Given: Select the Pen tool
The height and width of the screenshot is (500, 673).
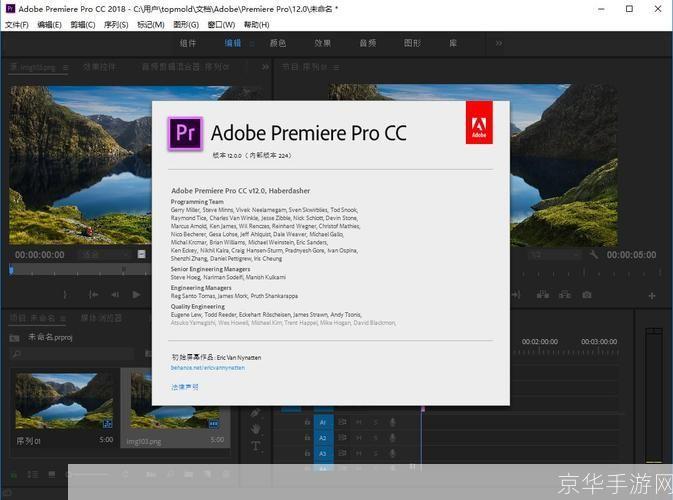Looking at the screenshot, I should click(255, 412).
